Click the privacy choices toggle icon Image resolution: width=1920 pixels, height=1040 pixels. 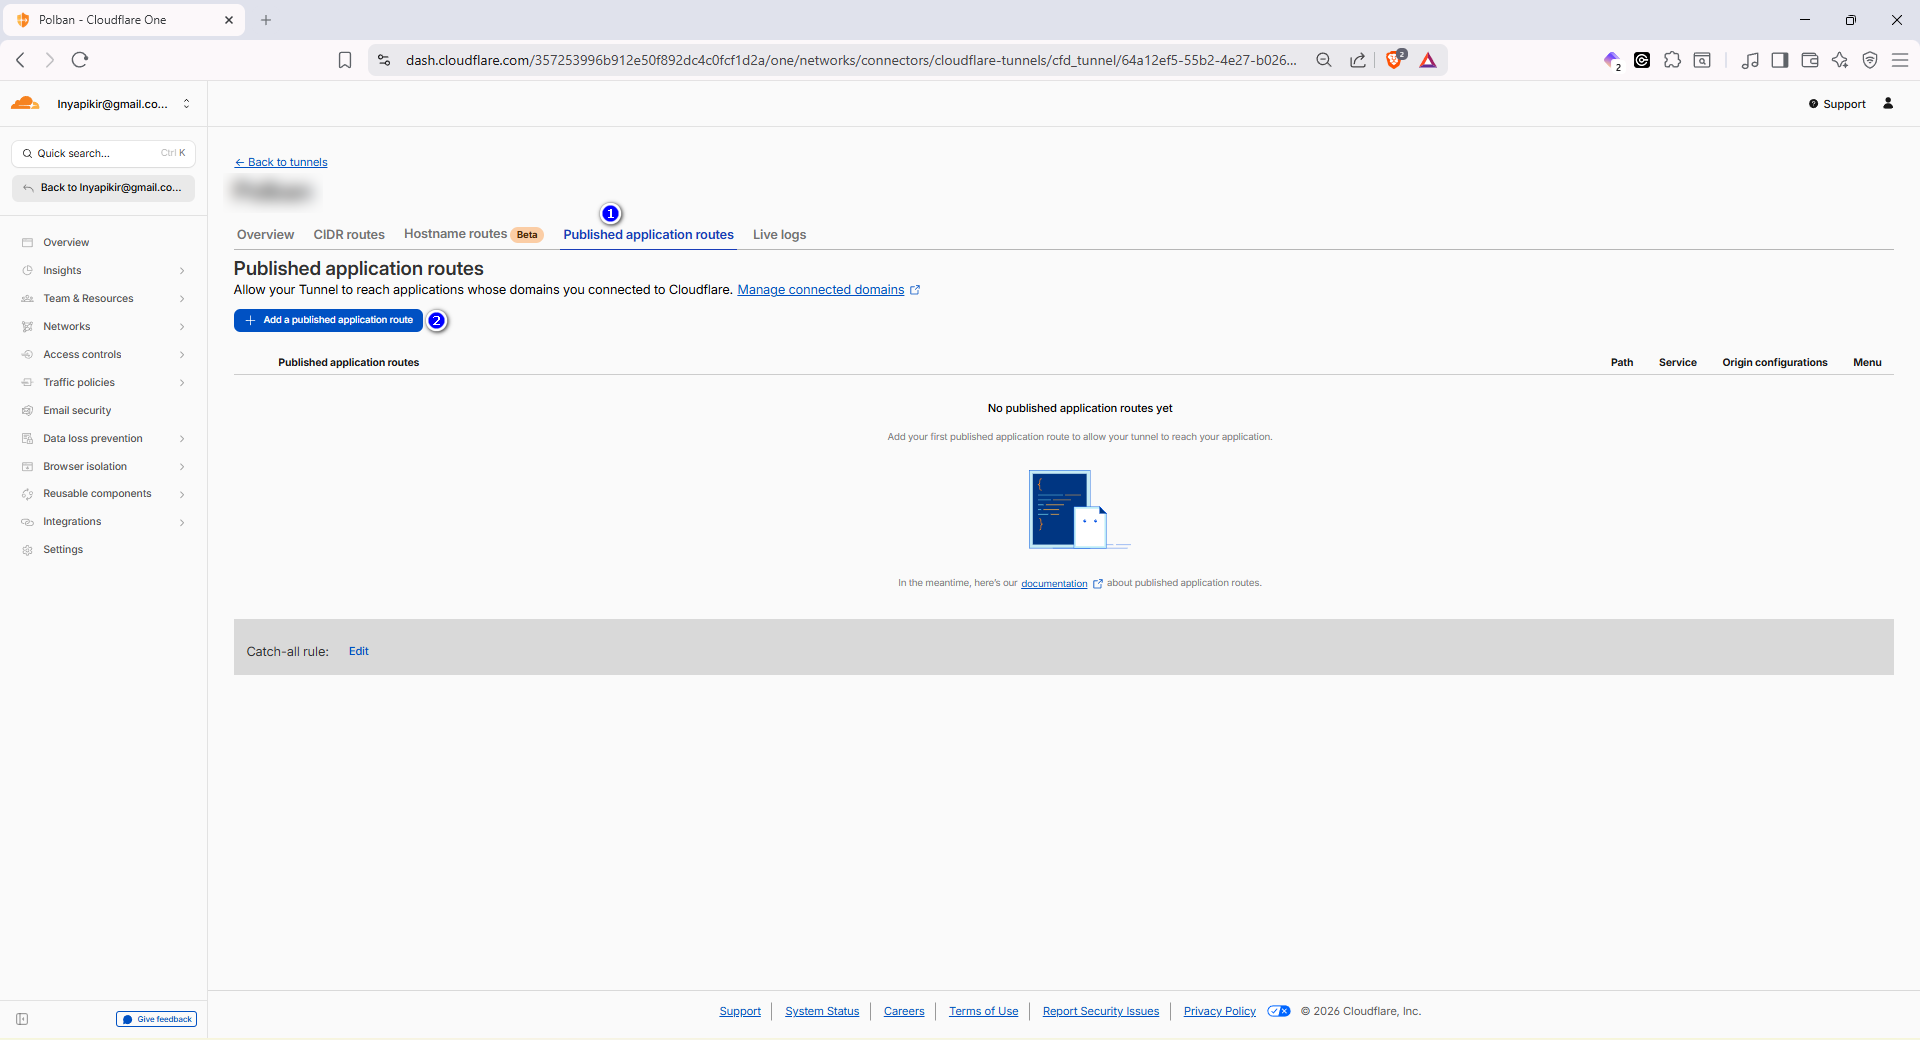1279,1011
